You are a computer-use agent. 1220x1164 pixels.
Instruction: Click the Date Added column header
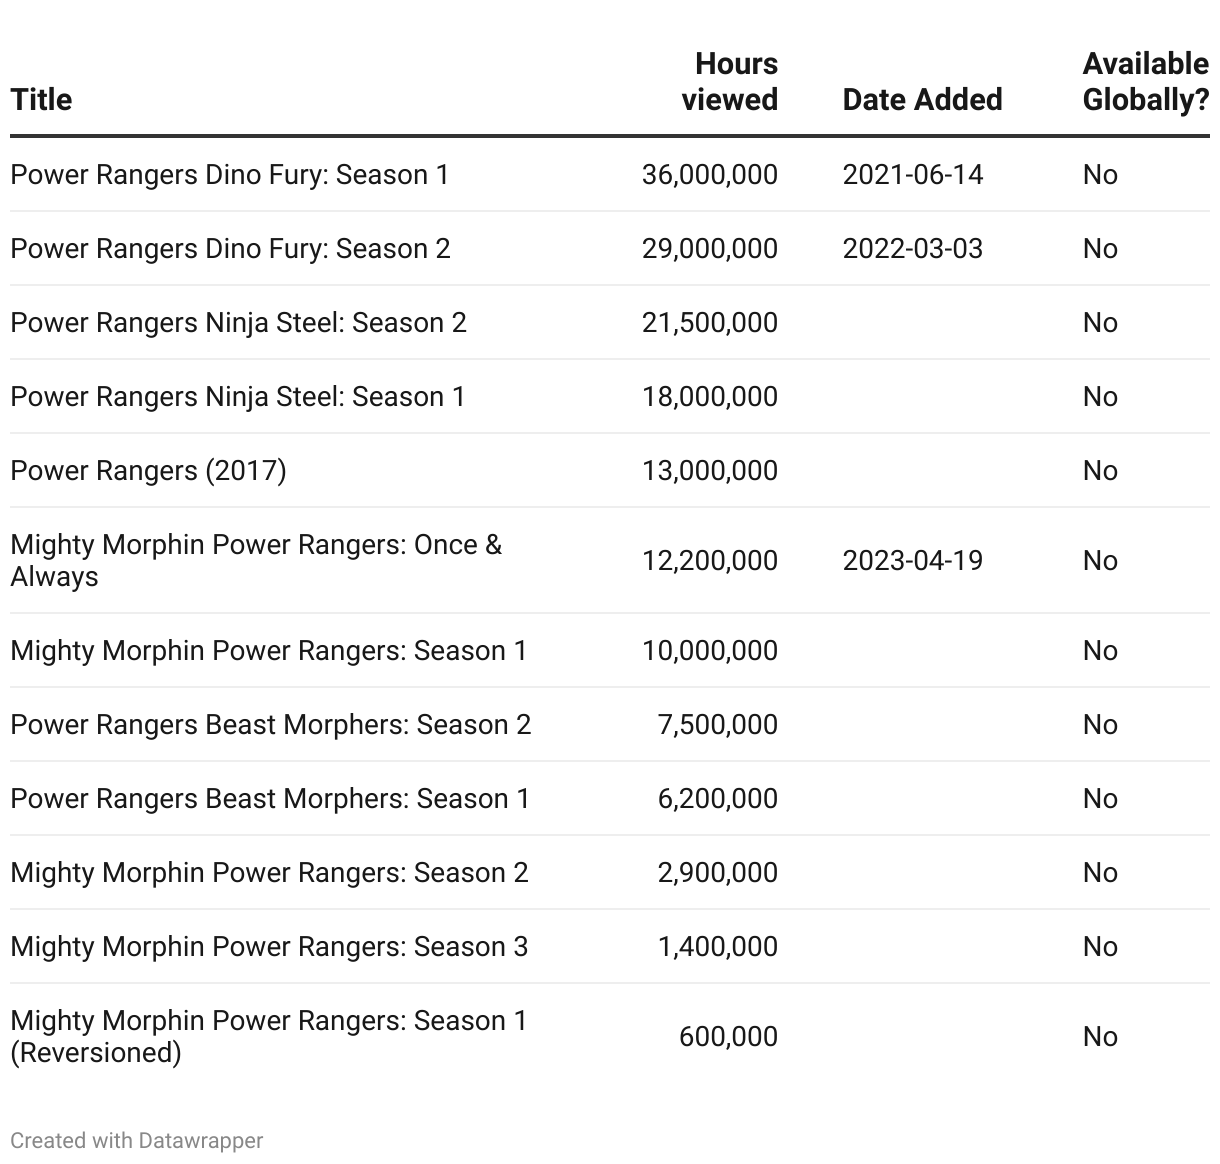point(922,100)
